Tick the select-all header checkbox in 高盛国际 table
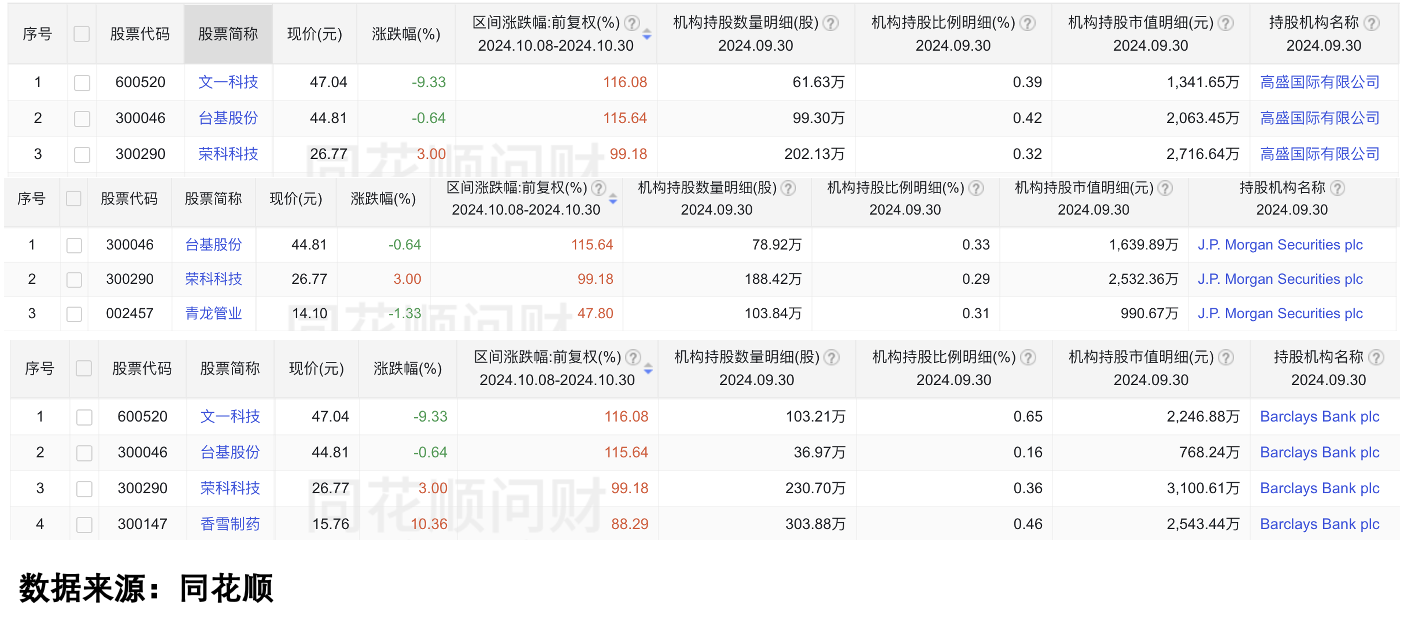This screenshot has height=622, width=1406. click(82, 34)
